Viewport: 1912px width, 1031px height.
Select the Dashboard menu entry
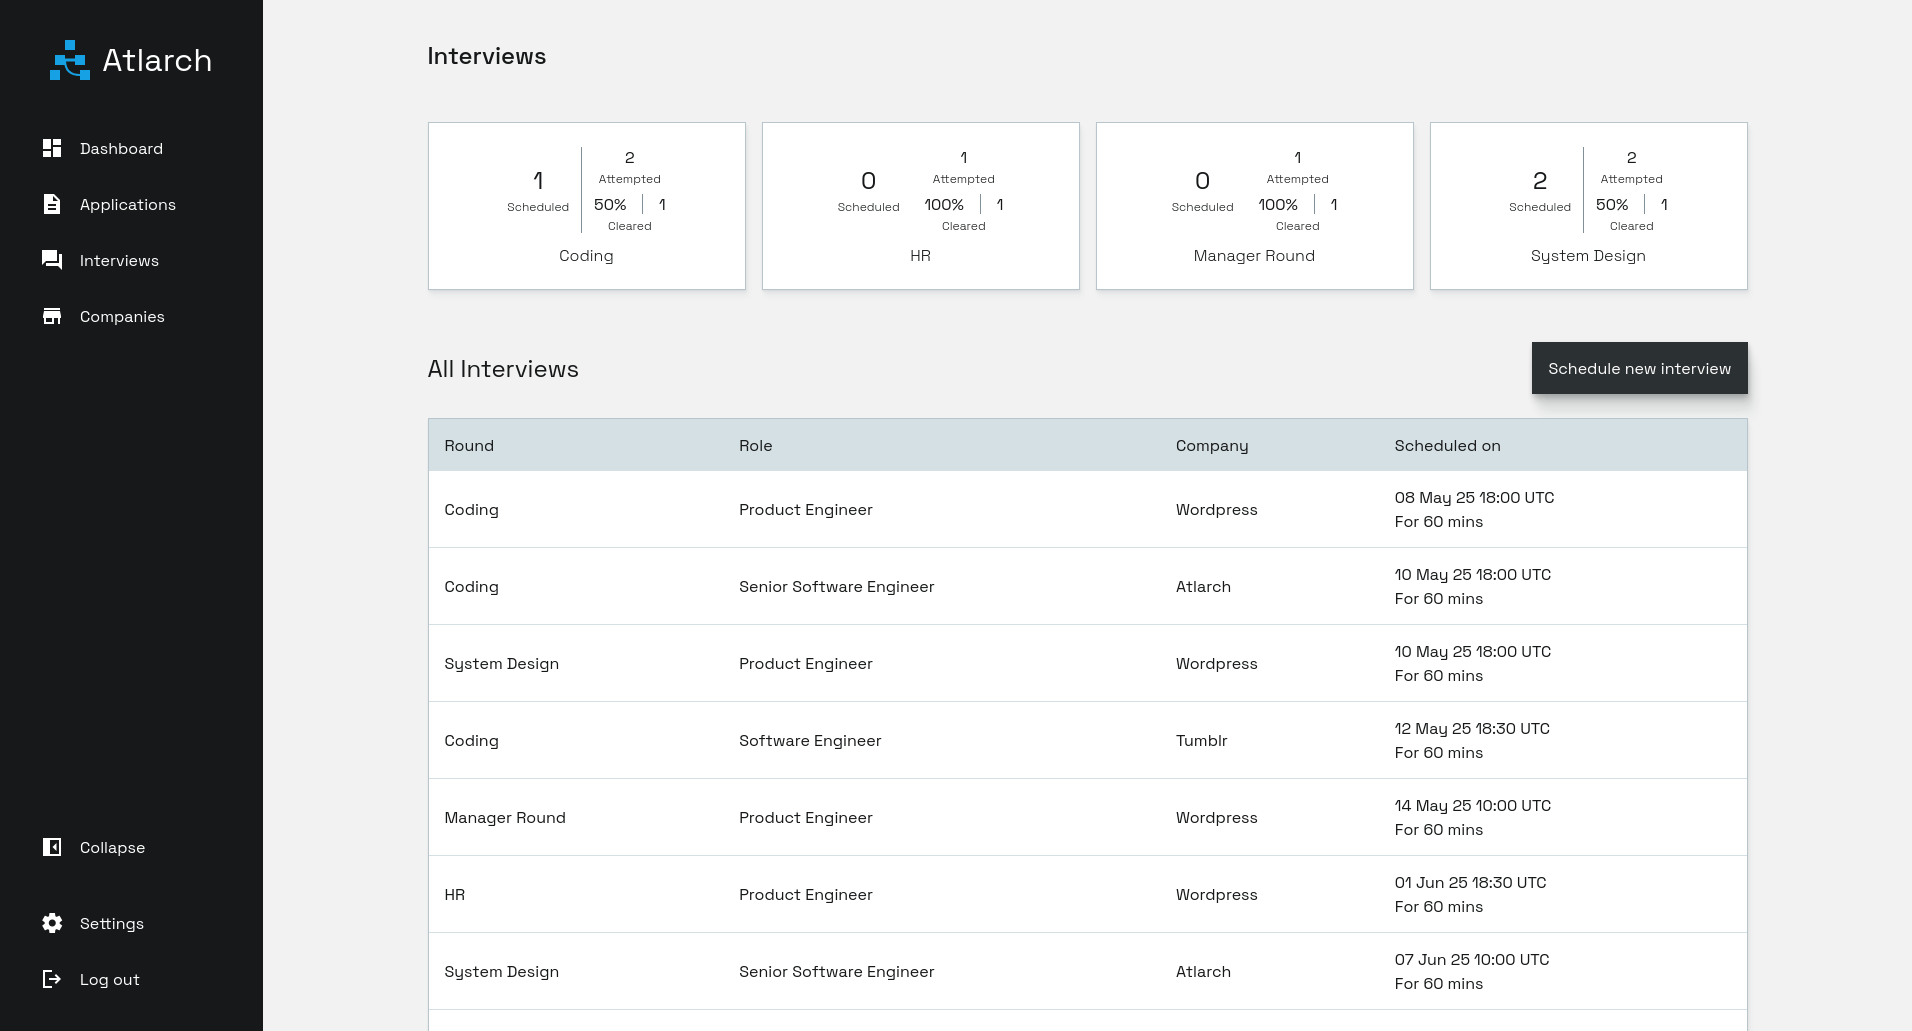pos(121,148)
